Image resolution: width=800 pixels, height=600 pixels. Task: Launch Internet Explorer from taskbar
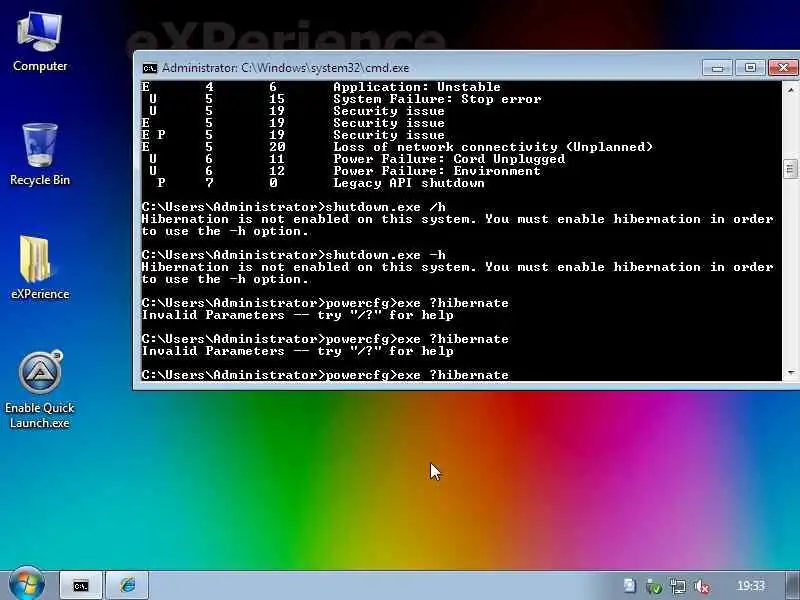[x=128, y=586]
